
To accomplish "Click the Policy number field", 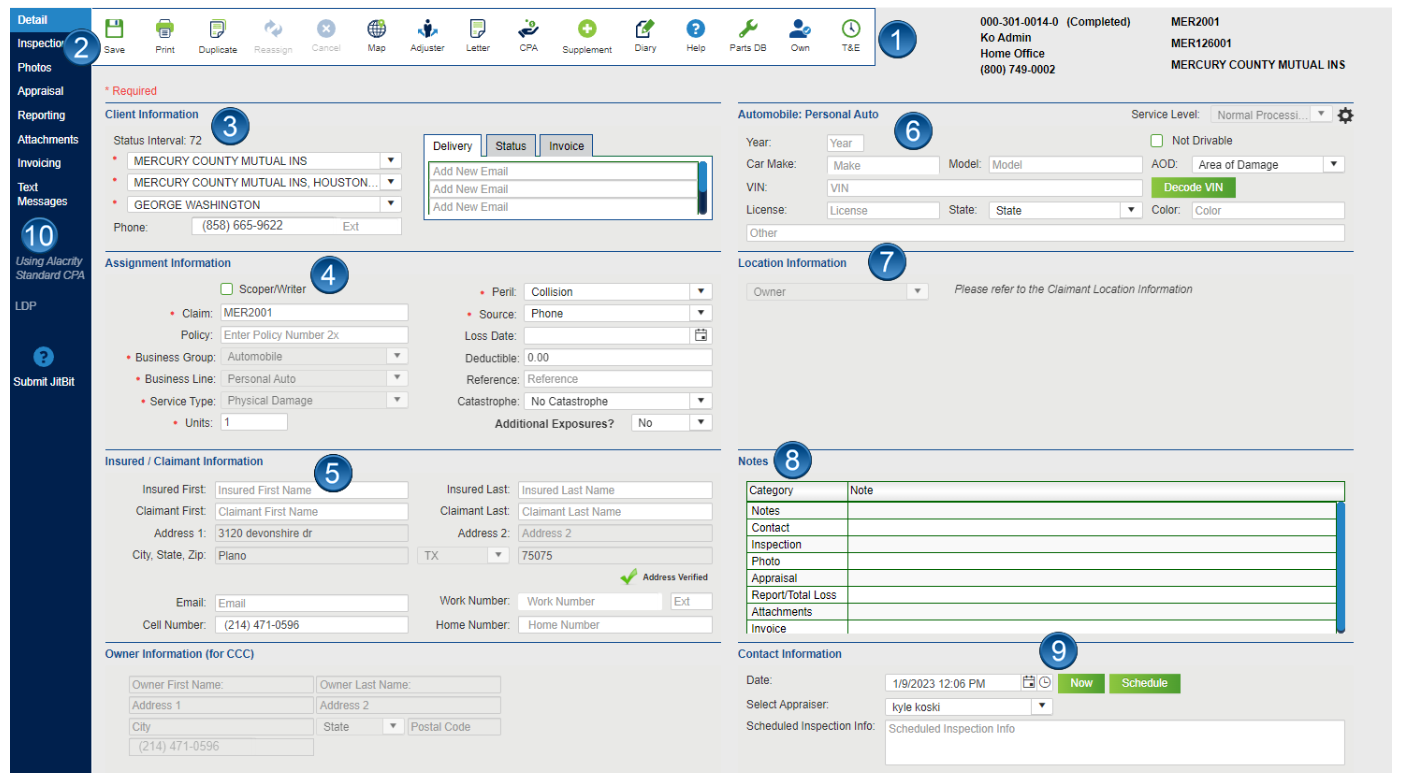I will 314,335.
